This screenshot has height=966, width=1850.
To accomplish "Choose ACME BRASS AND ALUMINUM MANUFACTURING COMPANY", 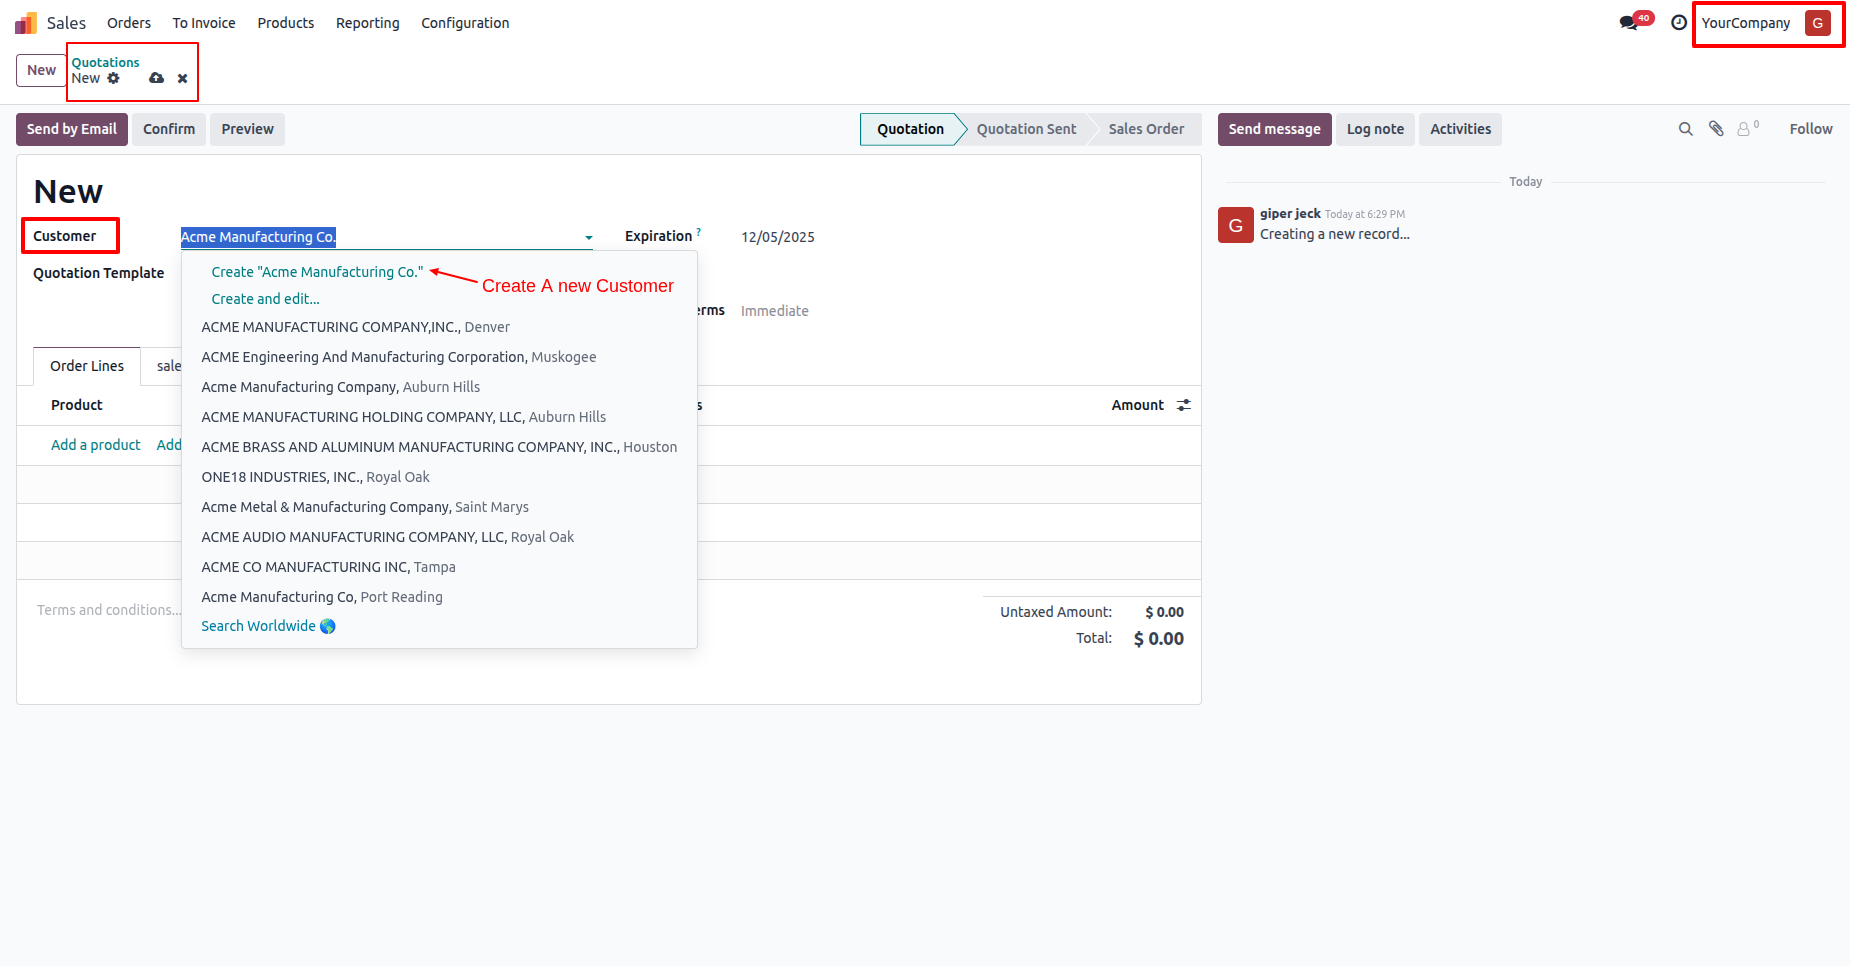I will (439, 447).
